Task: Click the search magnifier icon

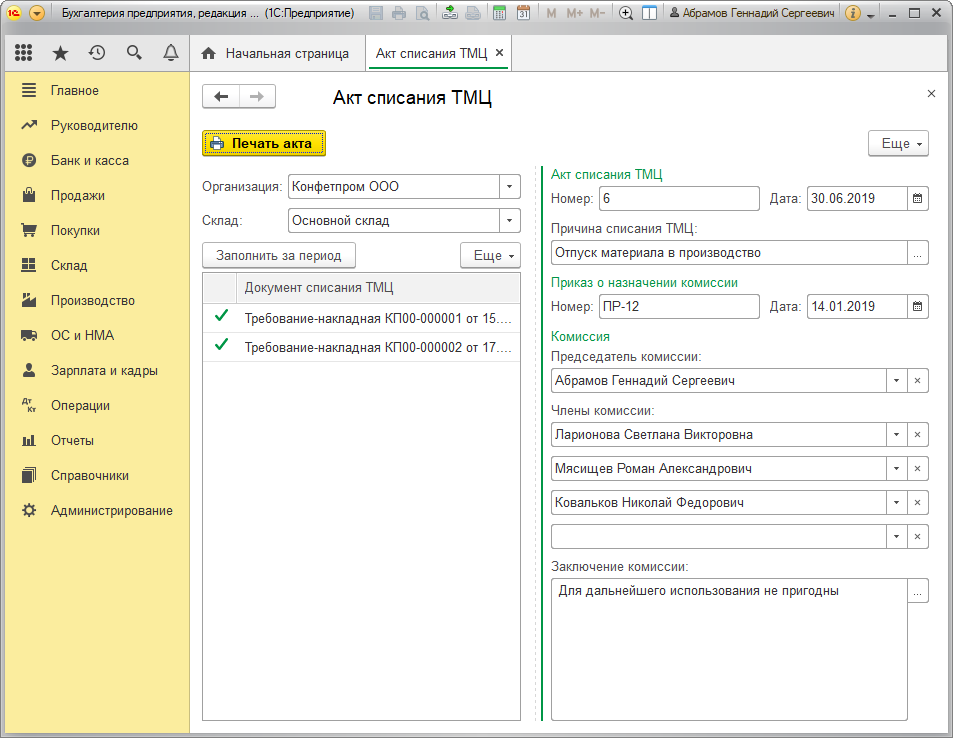Action: coord(134,53)
